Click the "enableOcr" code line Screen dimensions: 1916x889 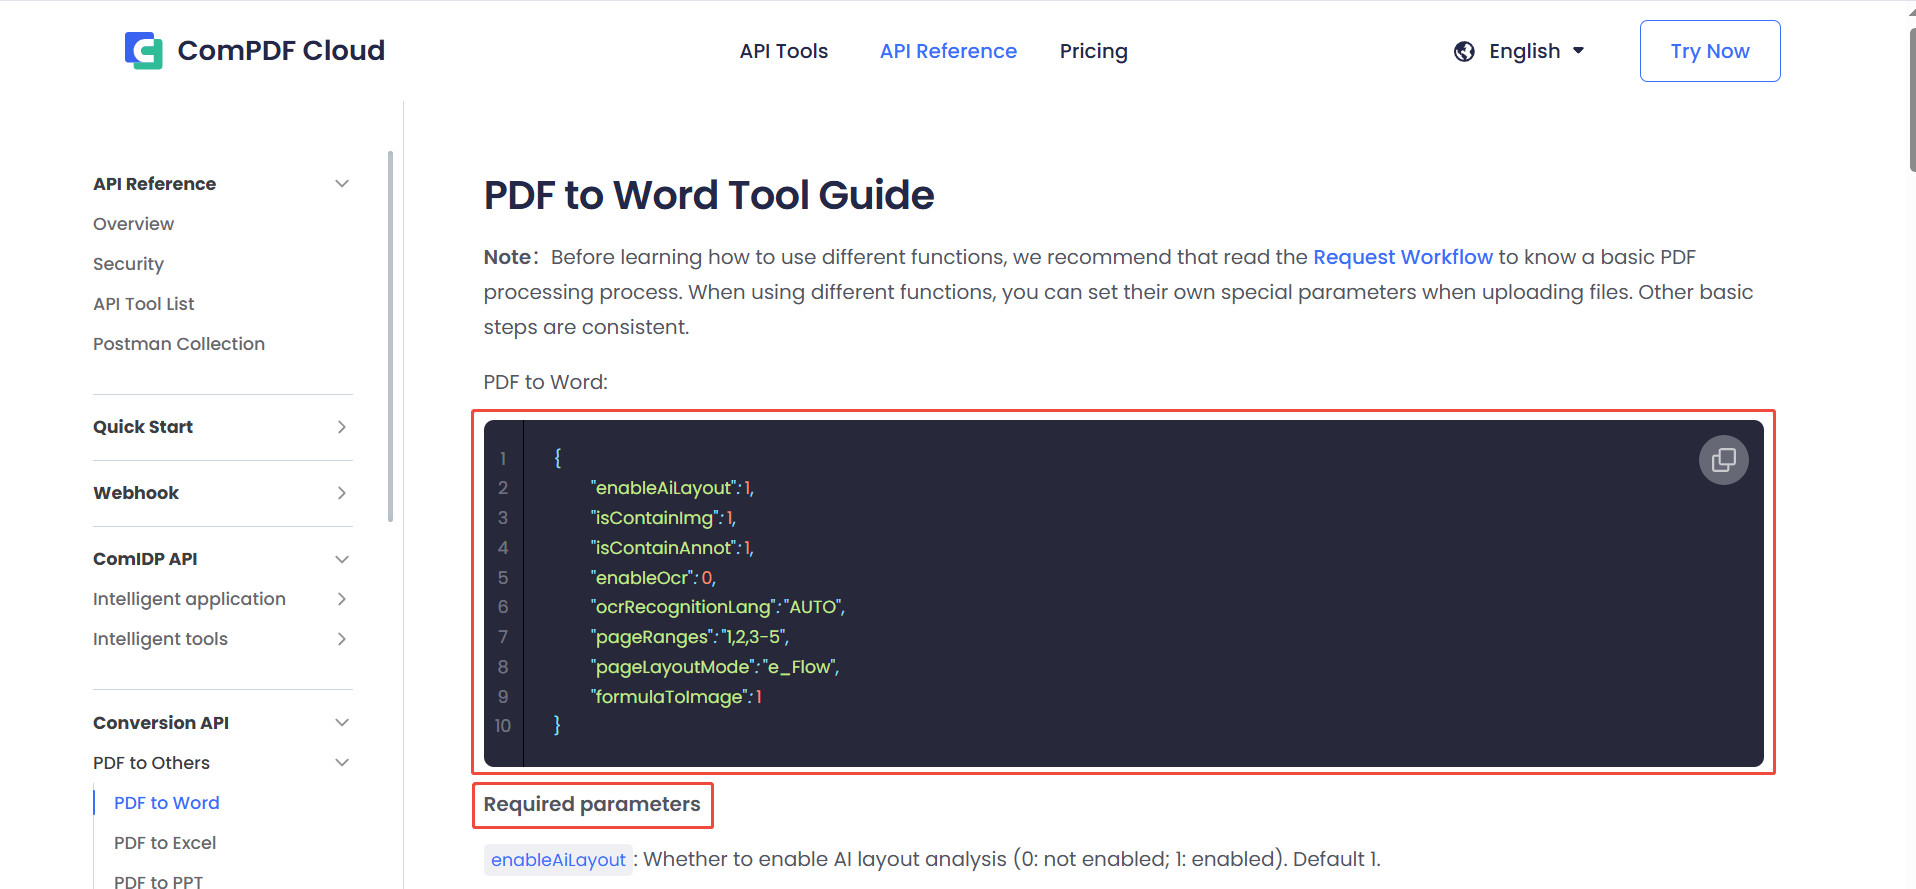click(653, 578)
